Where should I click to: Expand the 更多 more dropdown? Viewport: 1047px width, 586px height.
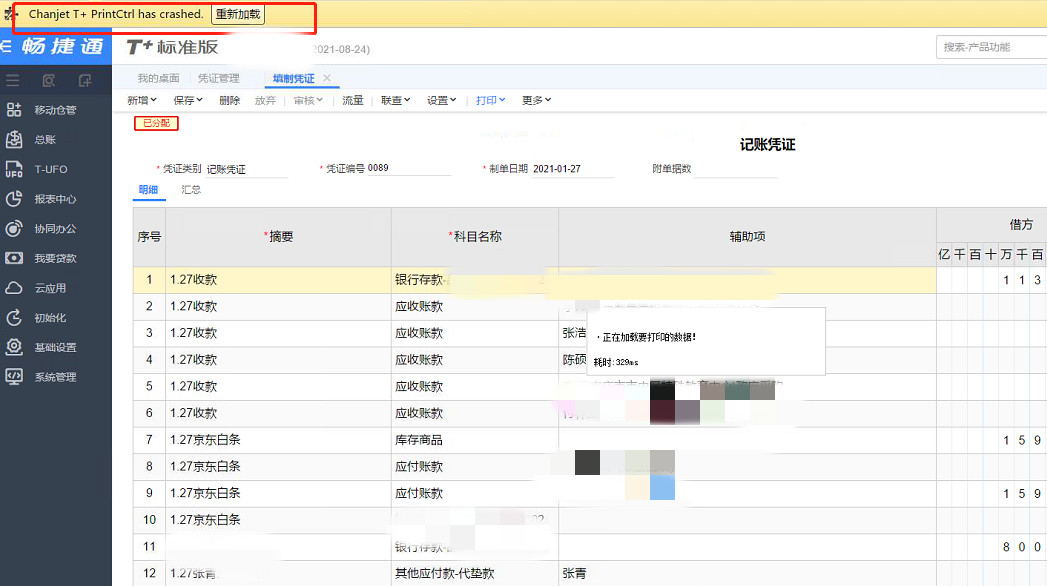pyautogui.click(x=536, y=100)
